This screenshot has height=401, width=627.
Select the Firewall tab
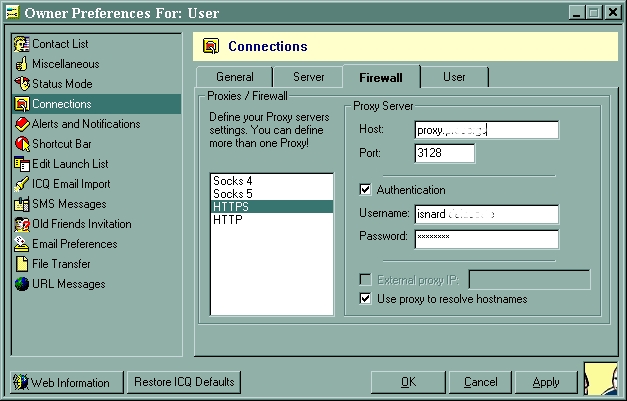(x=381, y=77)
